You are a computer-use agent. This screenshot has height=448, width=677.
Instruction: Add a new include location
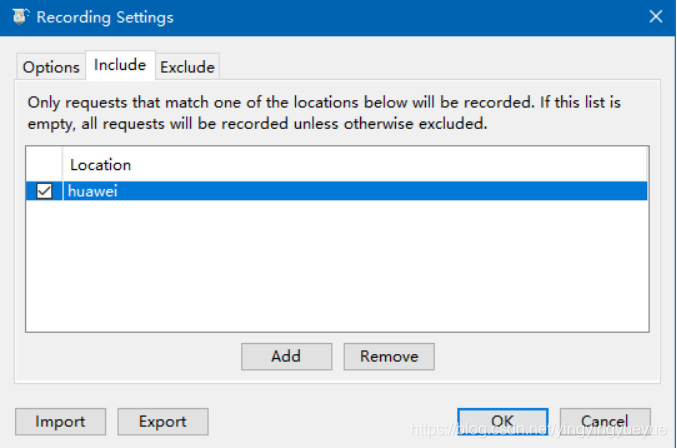point(286,357)
